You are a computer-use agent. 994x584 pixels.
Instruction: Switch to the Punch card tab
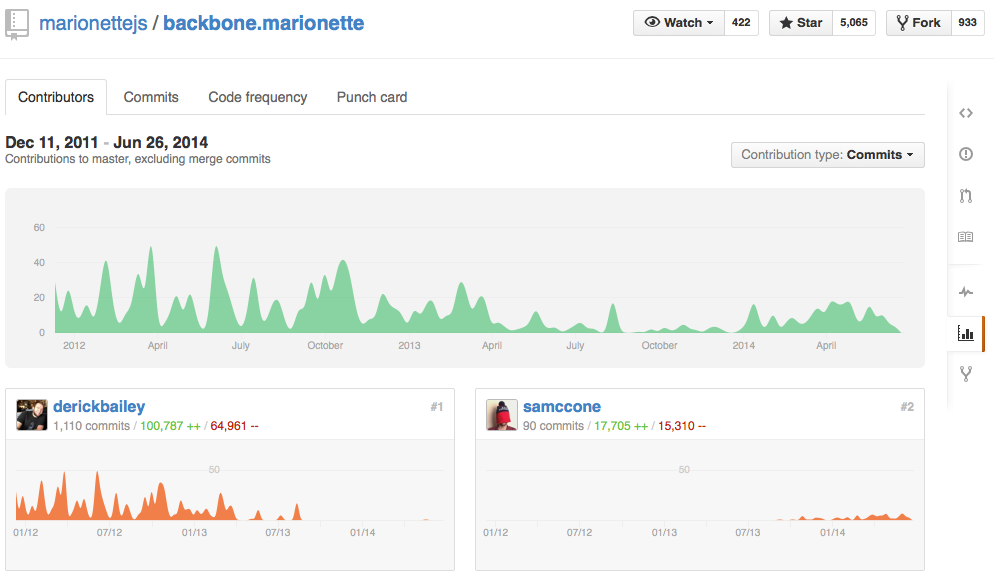point(371,97)
